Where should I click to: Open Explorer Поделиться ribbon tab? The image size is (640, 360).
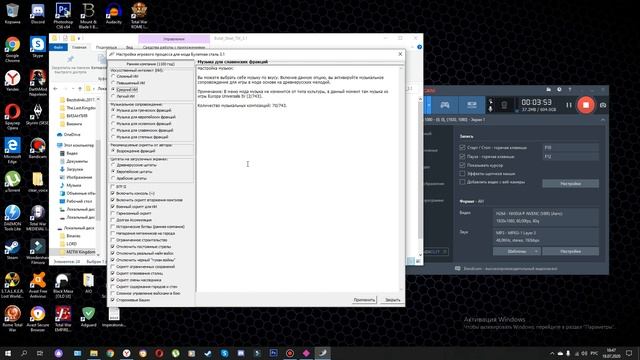(x=106, y=47)
